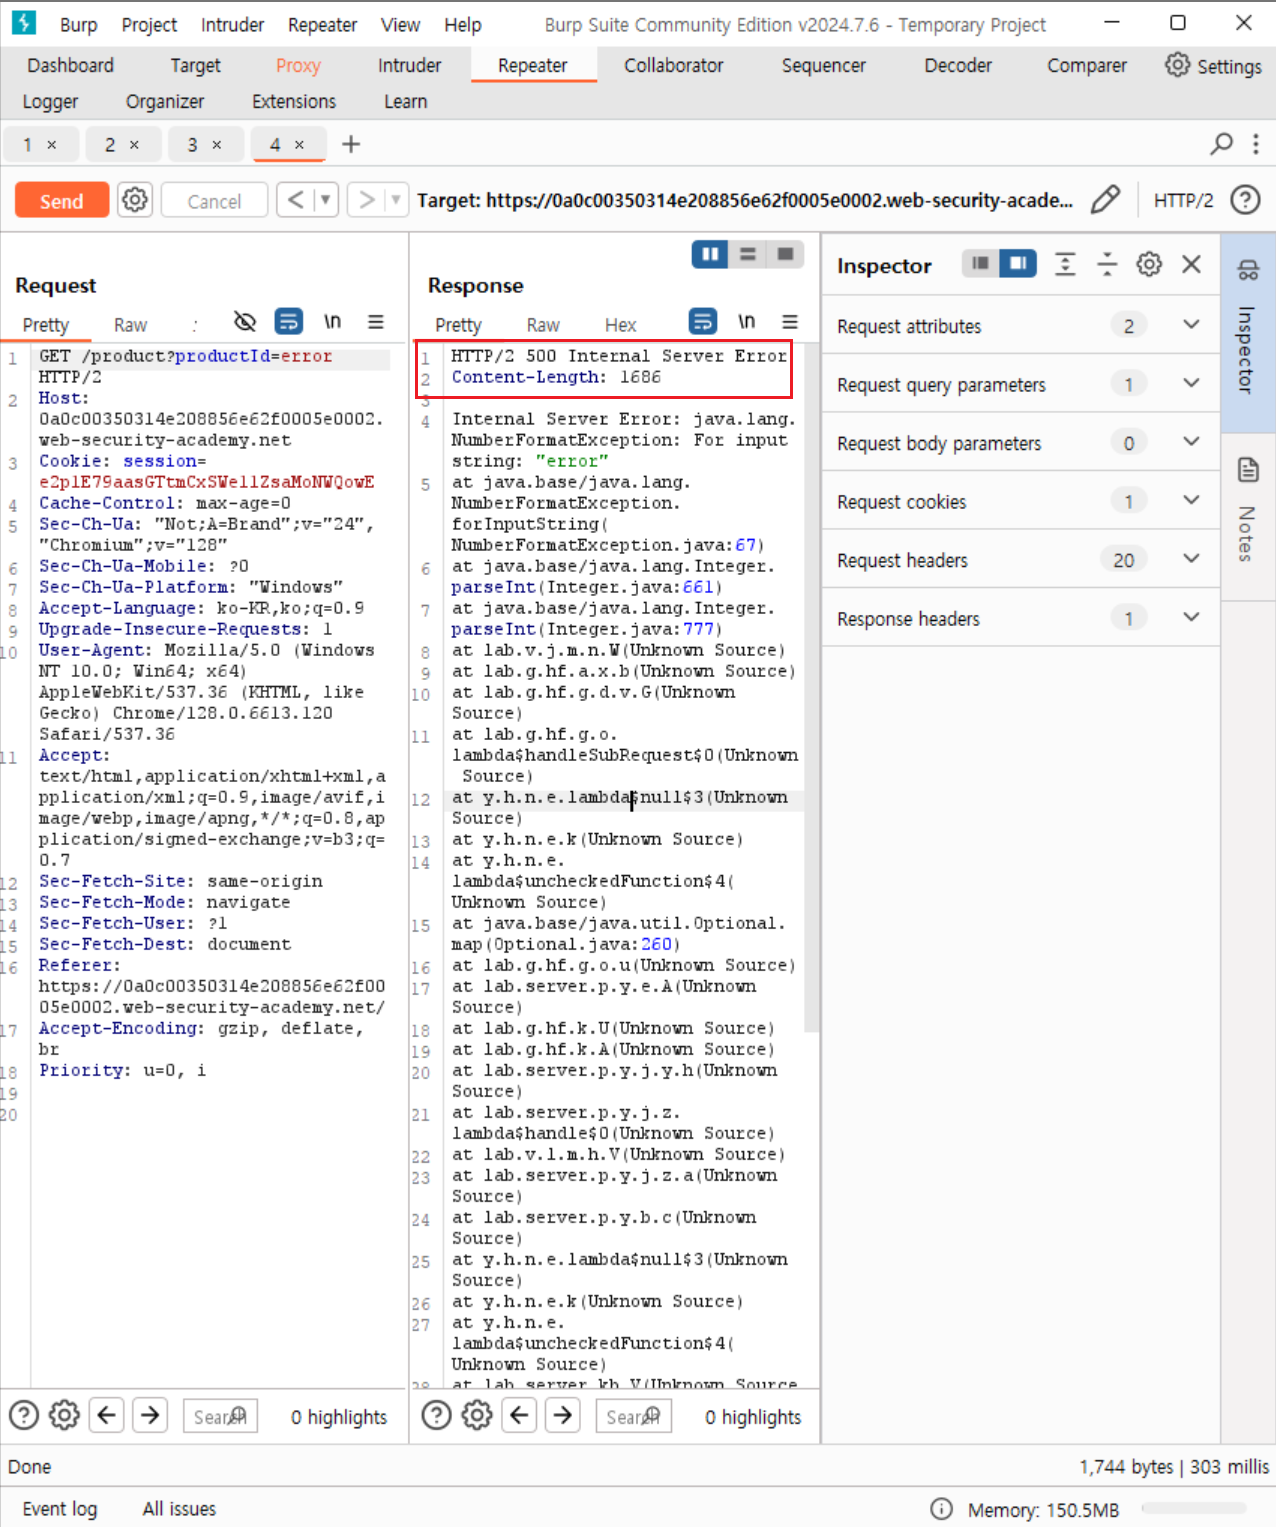
Task: Switch to the Proxy tab
Action: [x=298, y=65]
